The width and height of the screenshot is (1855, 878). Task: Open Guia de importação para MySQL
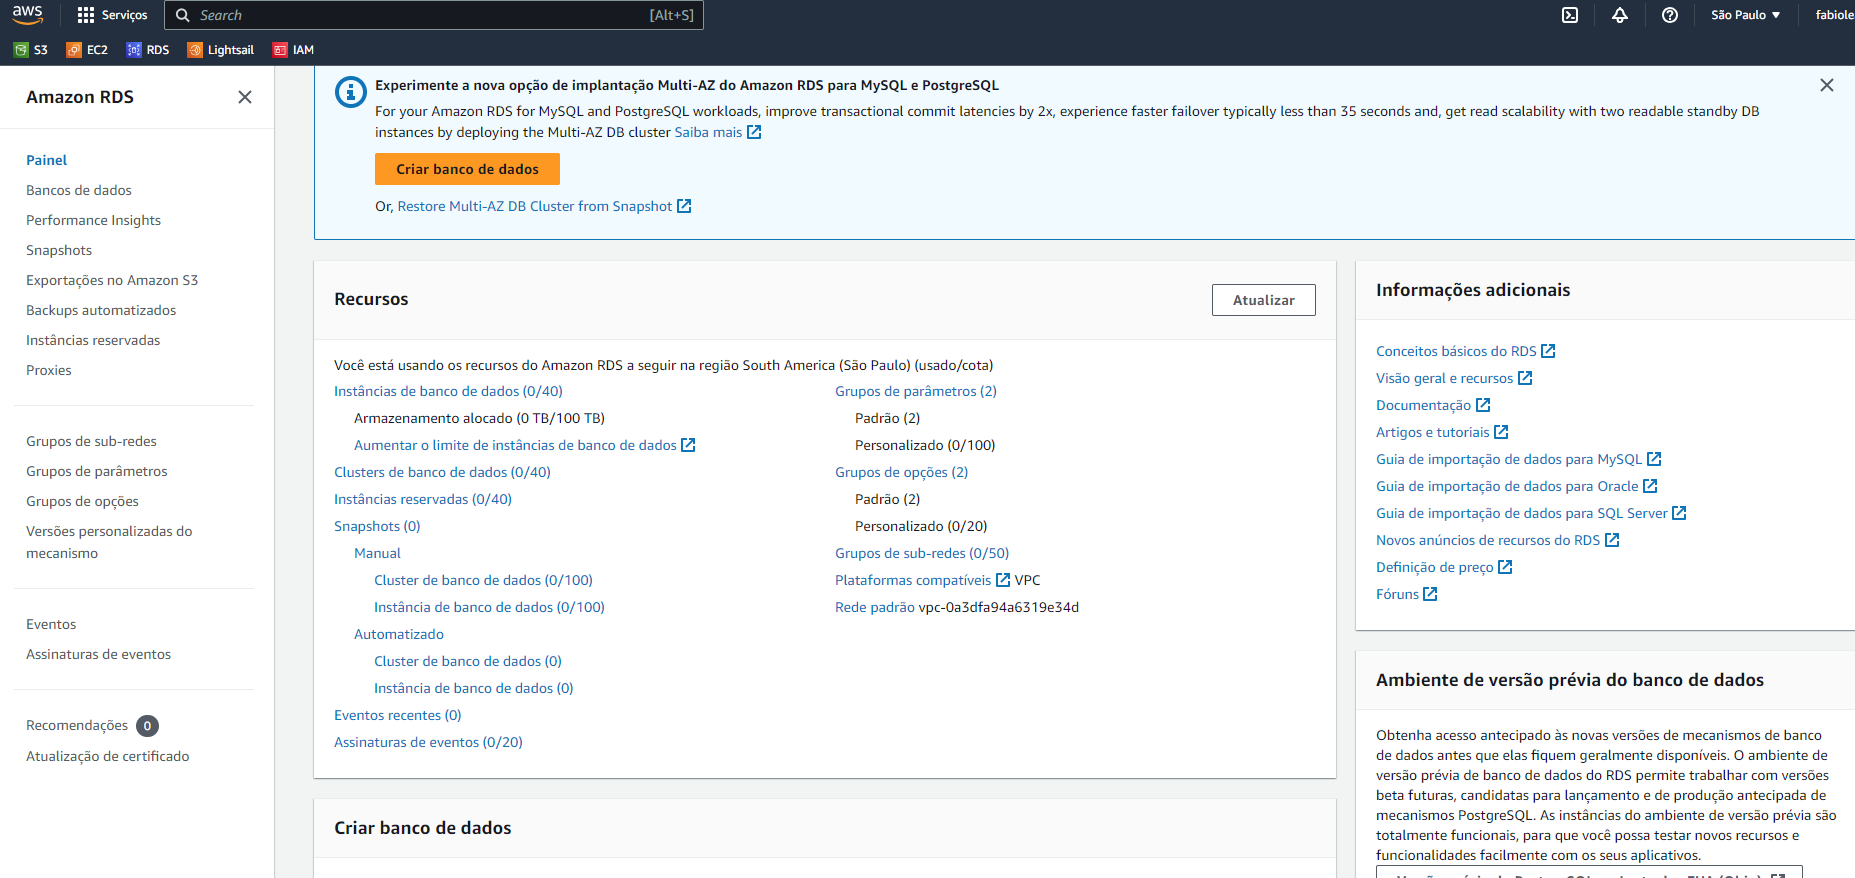click(x=1518, y=459)
